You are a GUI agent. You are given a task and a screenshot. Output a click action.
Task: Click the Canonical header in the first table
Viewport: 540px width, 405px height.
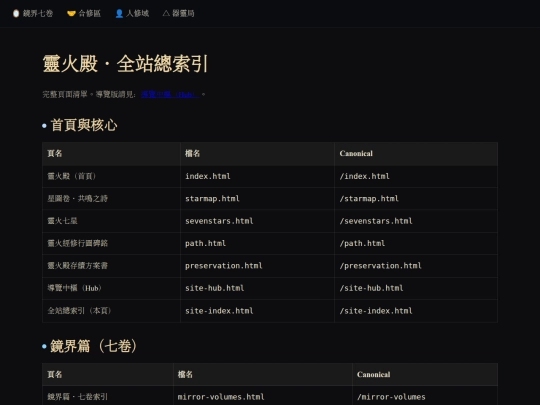[416, 154]
